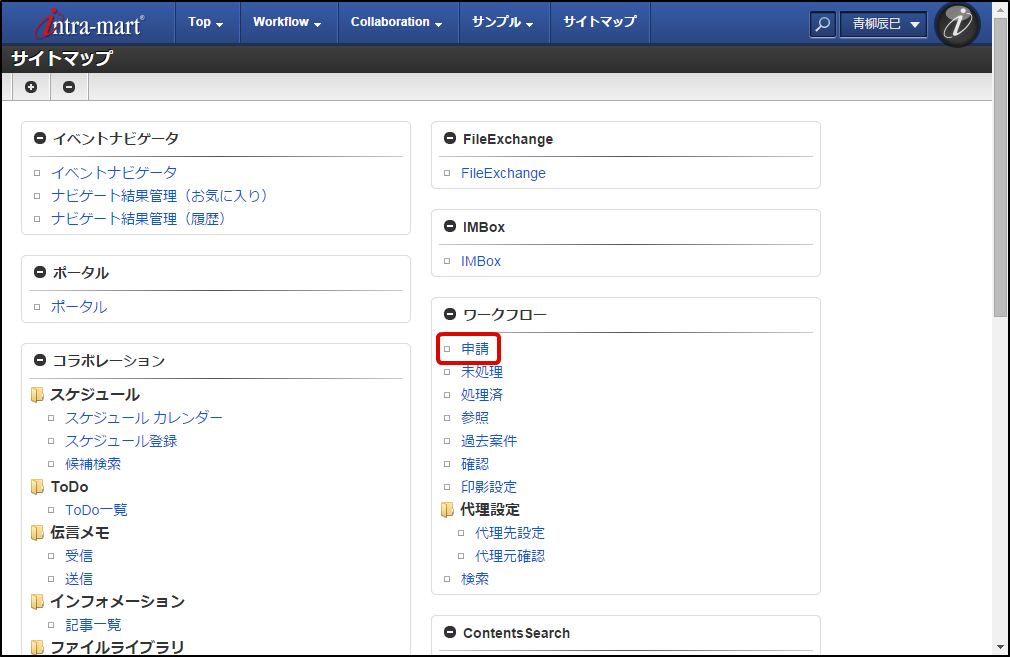Click the 未処理 link
The width and height of the screenshot is (1010, 657).
click(x=482, y=372)
